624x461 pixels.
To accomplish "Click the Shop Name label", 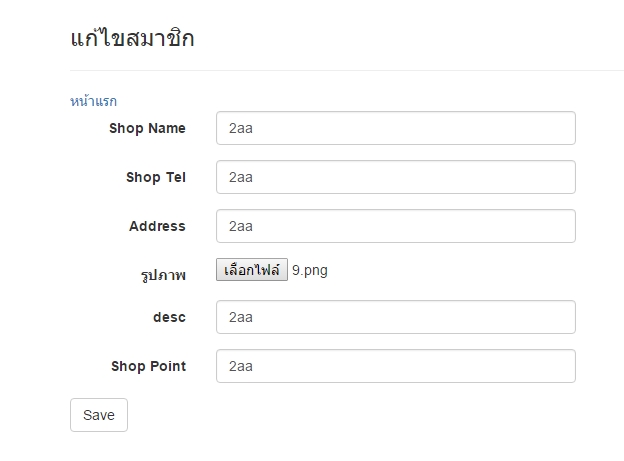I will pyautogui.click(x=147, y=128).
